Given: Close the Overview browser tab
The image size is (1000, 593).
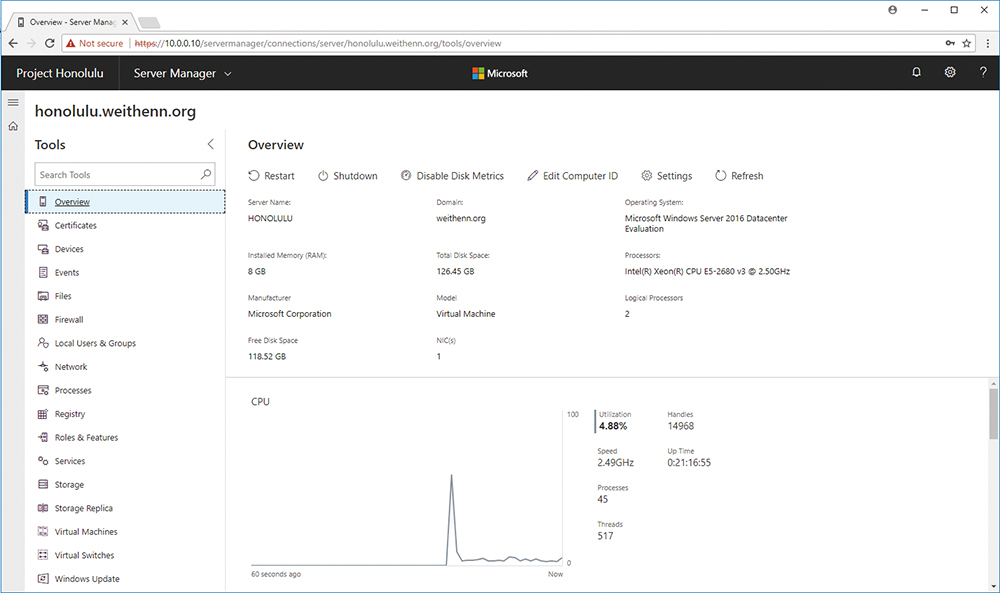Looking at the screenshot, I should click(x=125, y=22).
